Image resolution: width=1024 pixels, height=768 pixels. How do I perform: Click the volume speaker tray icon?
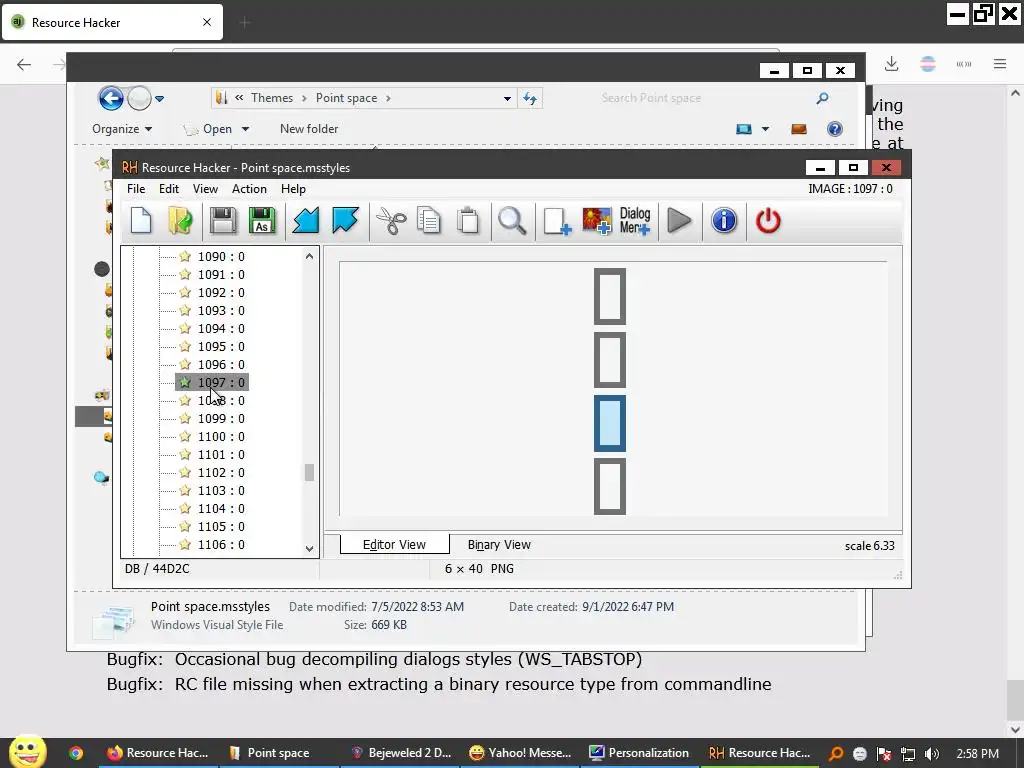point(932,754)
